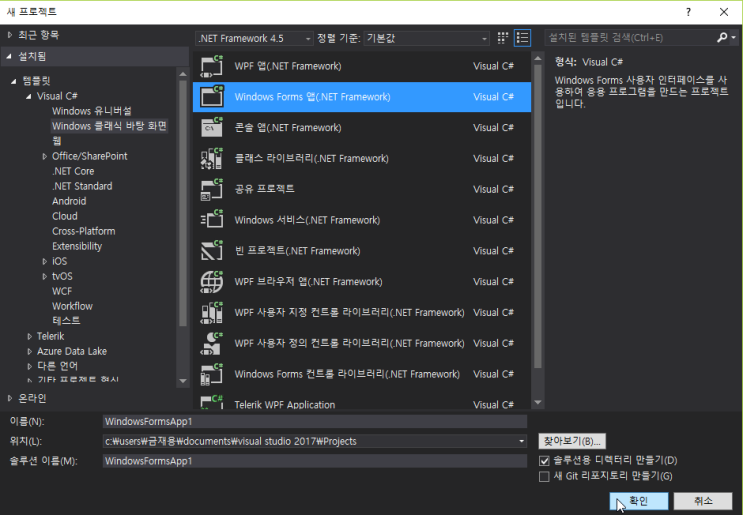Click the category tree scrollbar thumb
This screenshot has height=515, width=743.
pyautogui.click(x=183, y=203)
